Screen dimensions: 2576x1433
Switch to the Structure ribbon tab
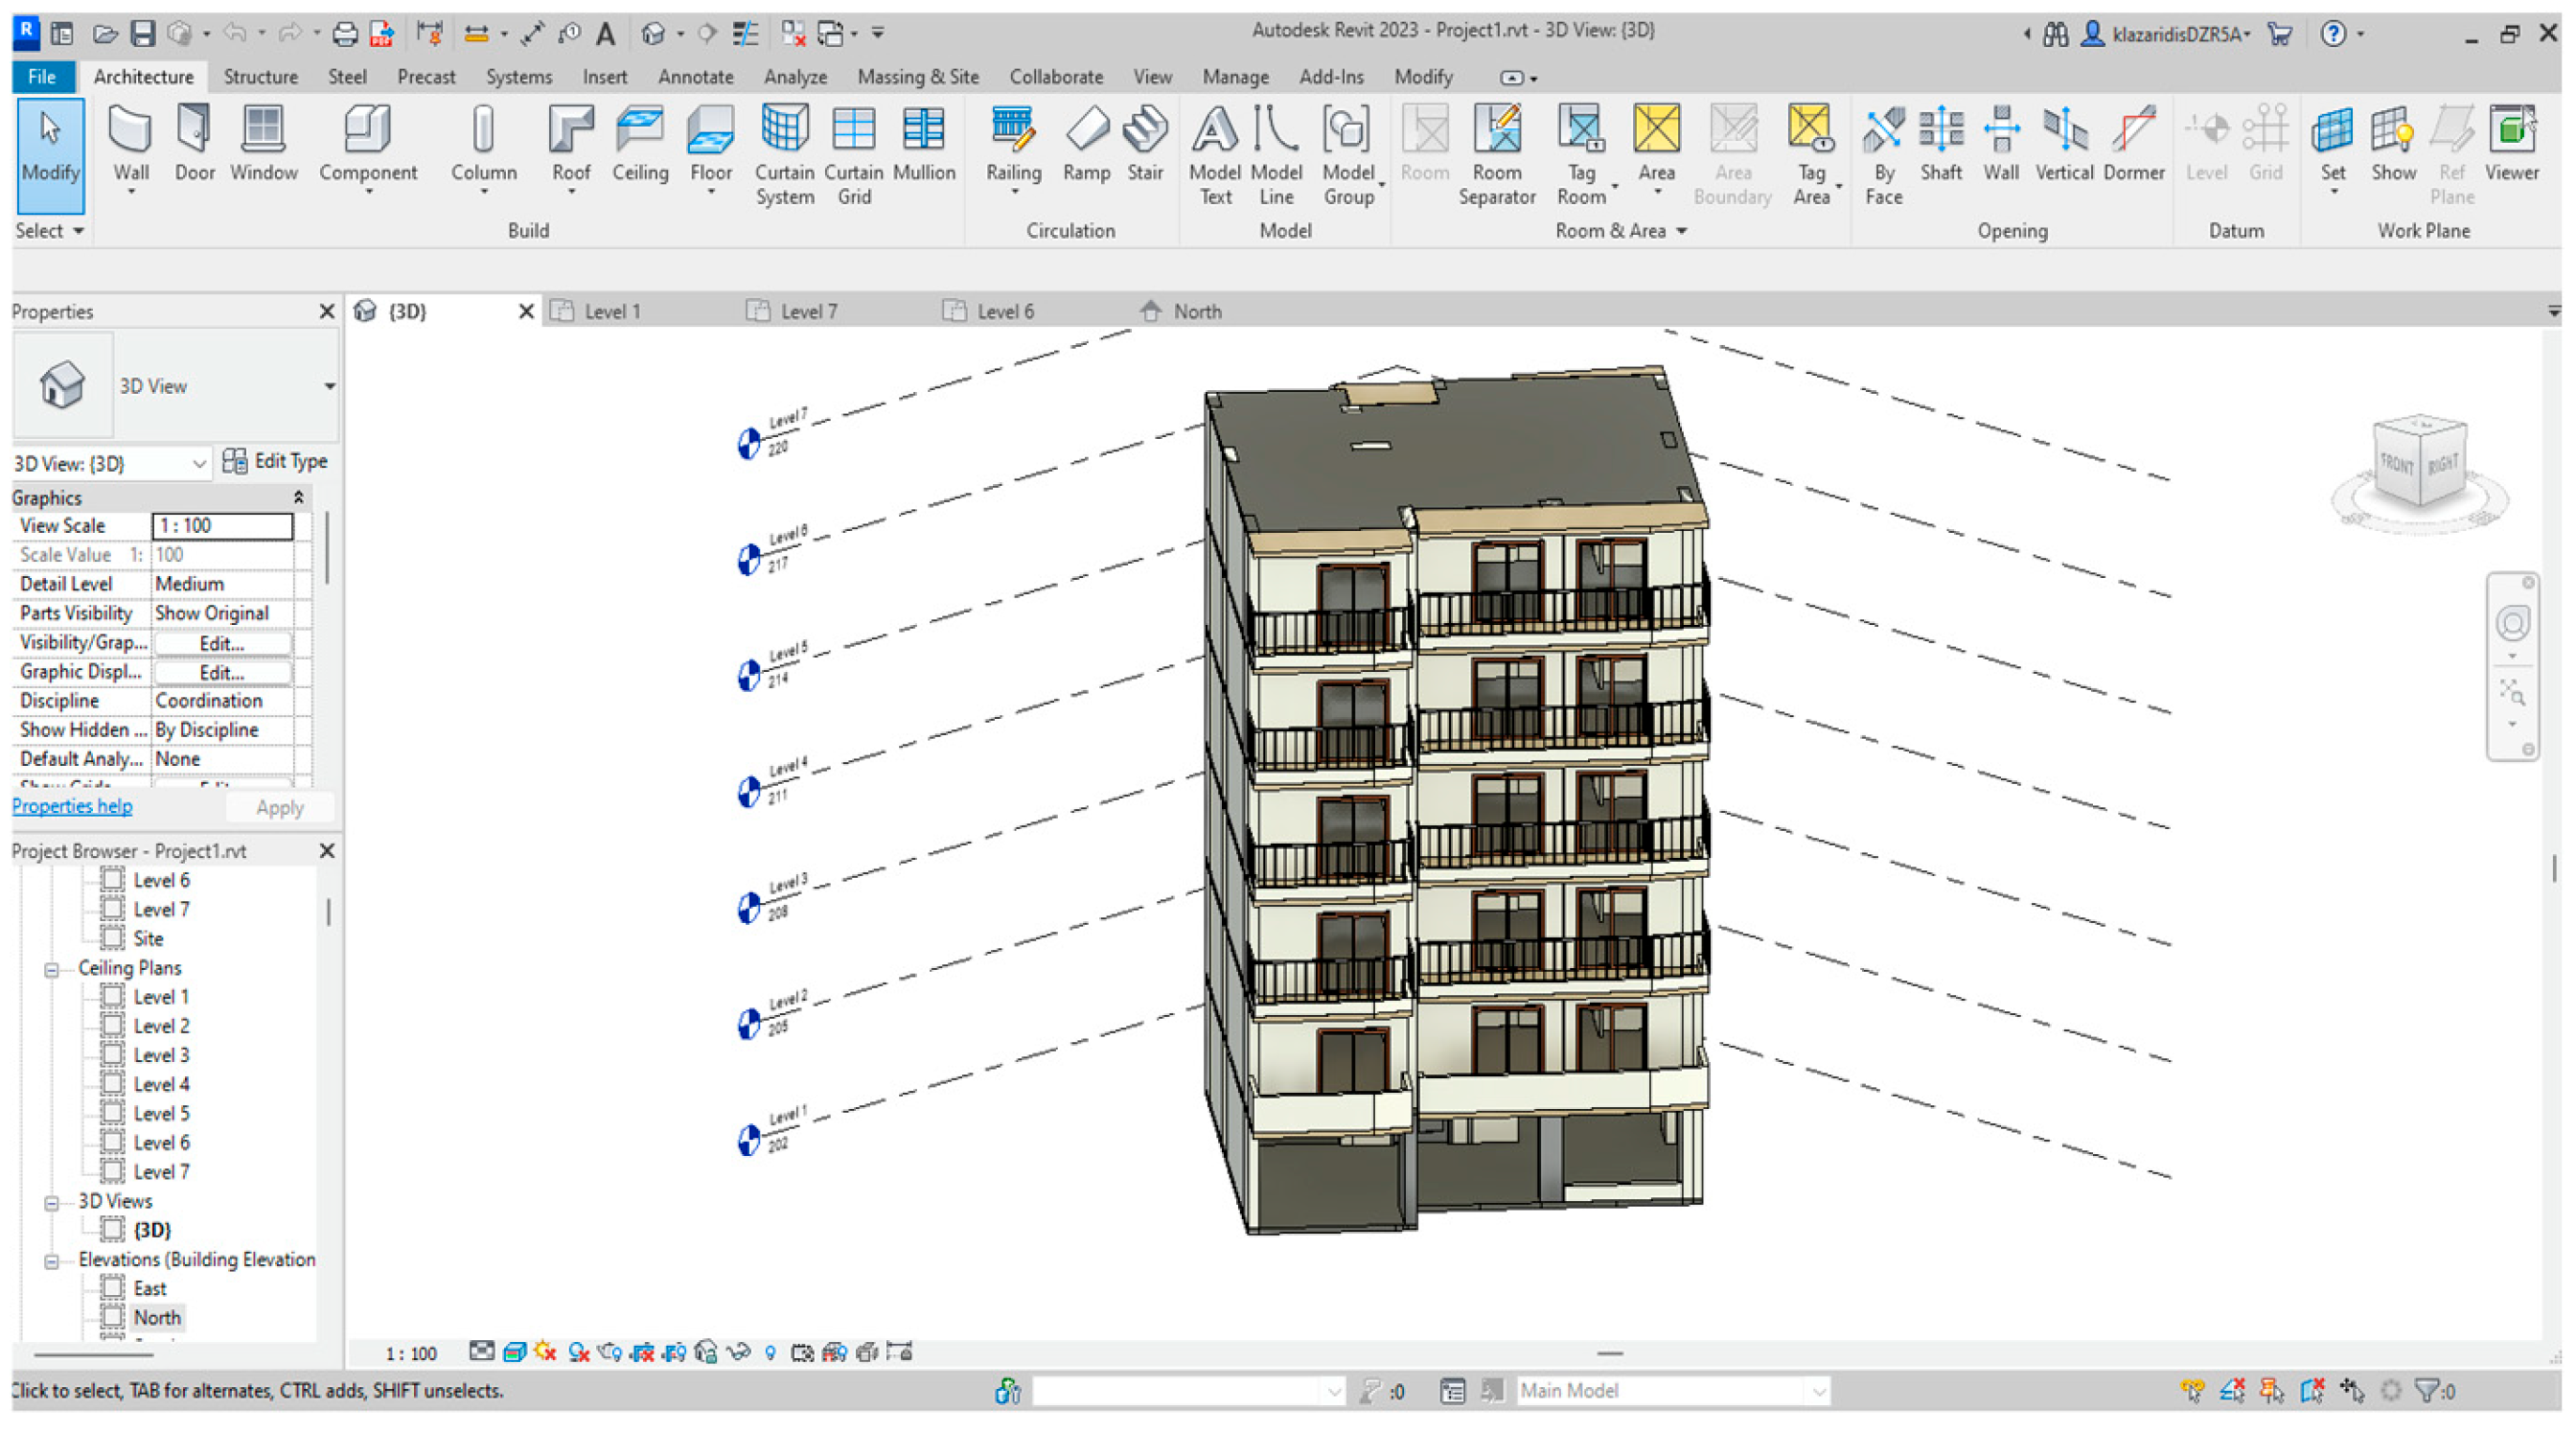[260, 77]
